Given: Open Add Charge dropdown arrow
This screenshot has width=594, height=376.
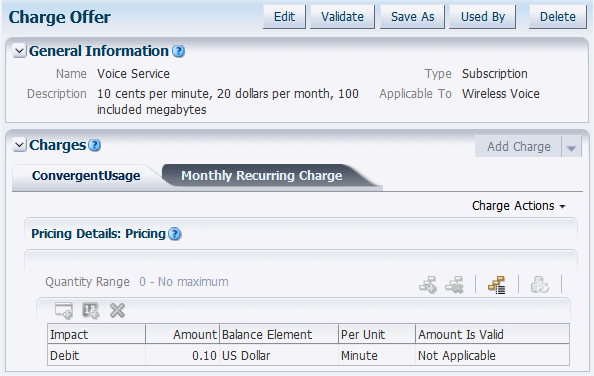Looking at the screenshot, I should pyautogui.click(x=571, y=147).
